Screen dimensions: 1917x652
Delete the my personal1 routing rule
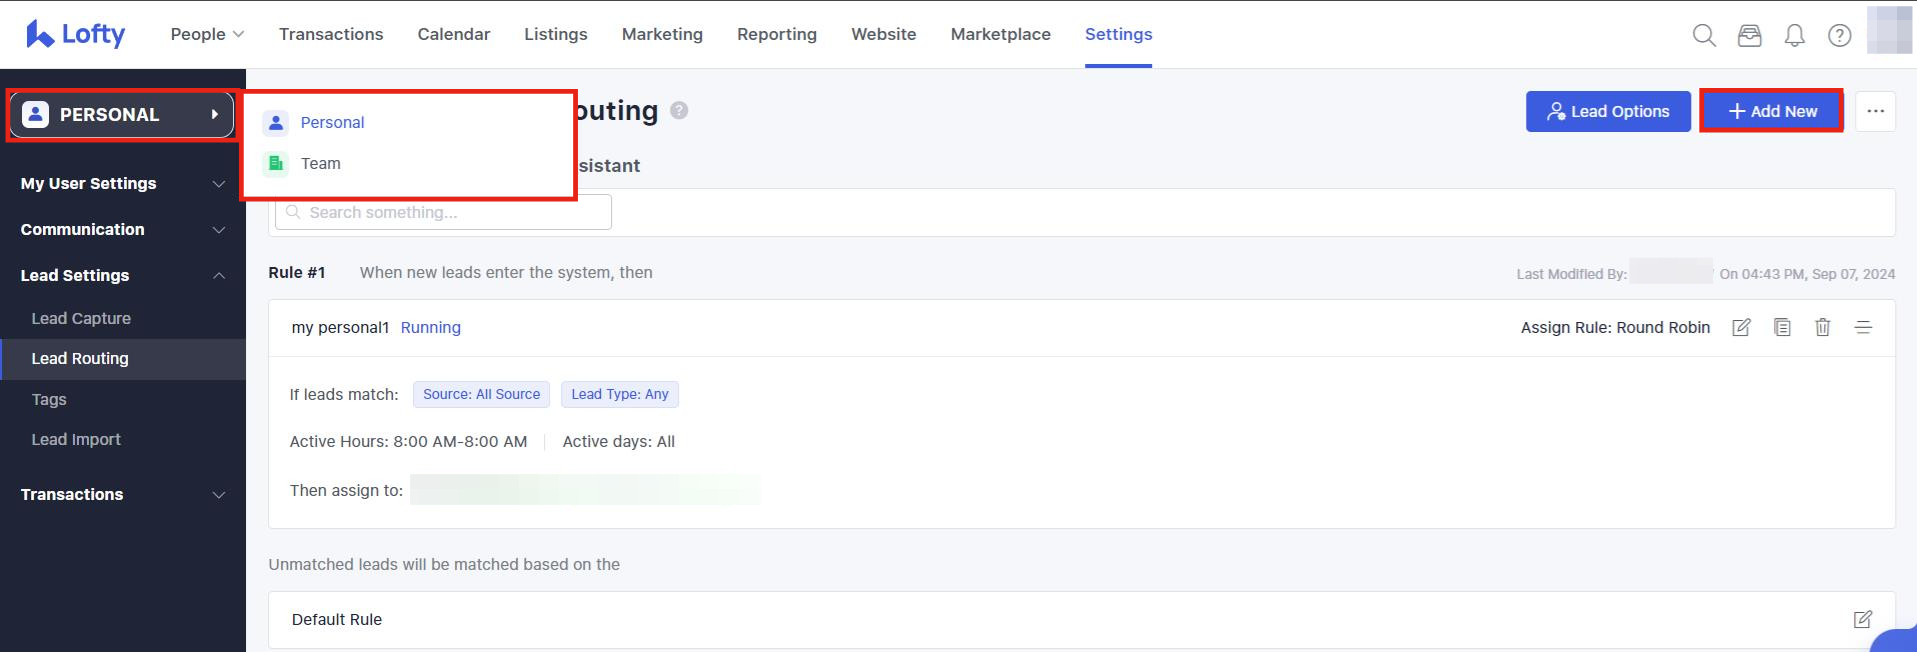click(x=1822, y=328)
